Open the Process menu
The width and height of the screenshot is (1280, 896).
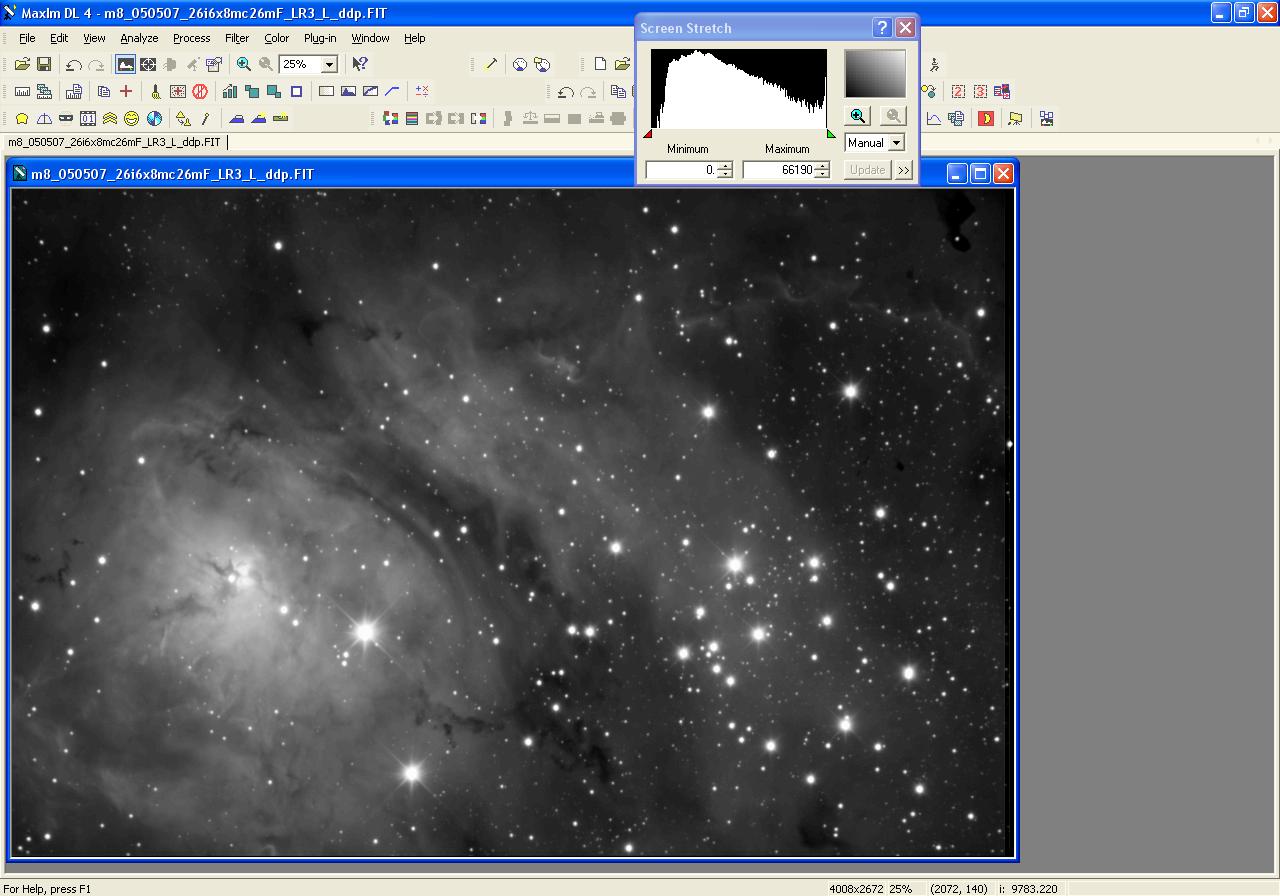click(191, 38)
